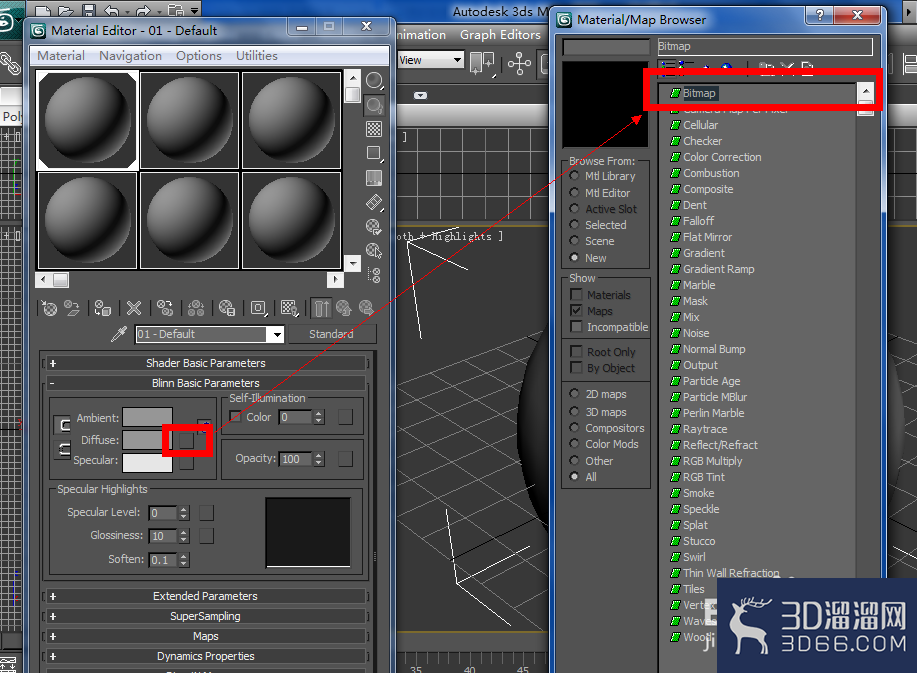917x673 pixels.
Task: Check the Materials option under Show
Action: [576, 295]
